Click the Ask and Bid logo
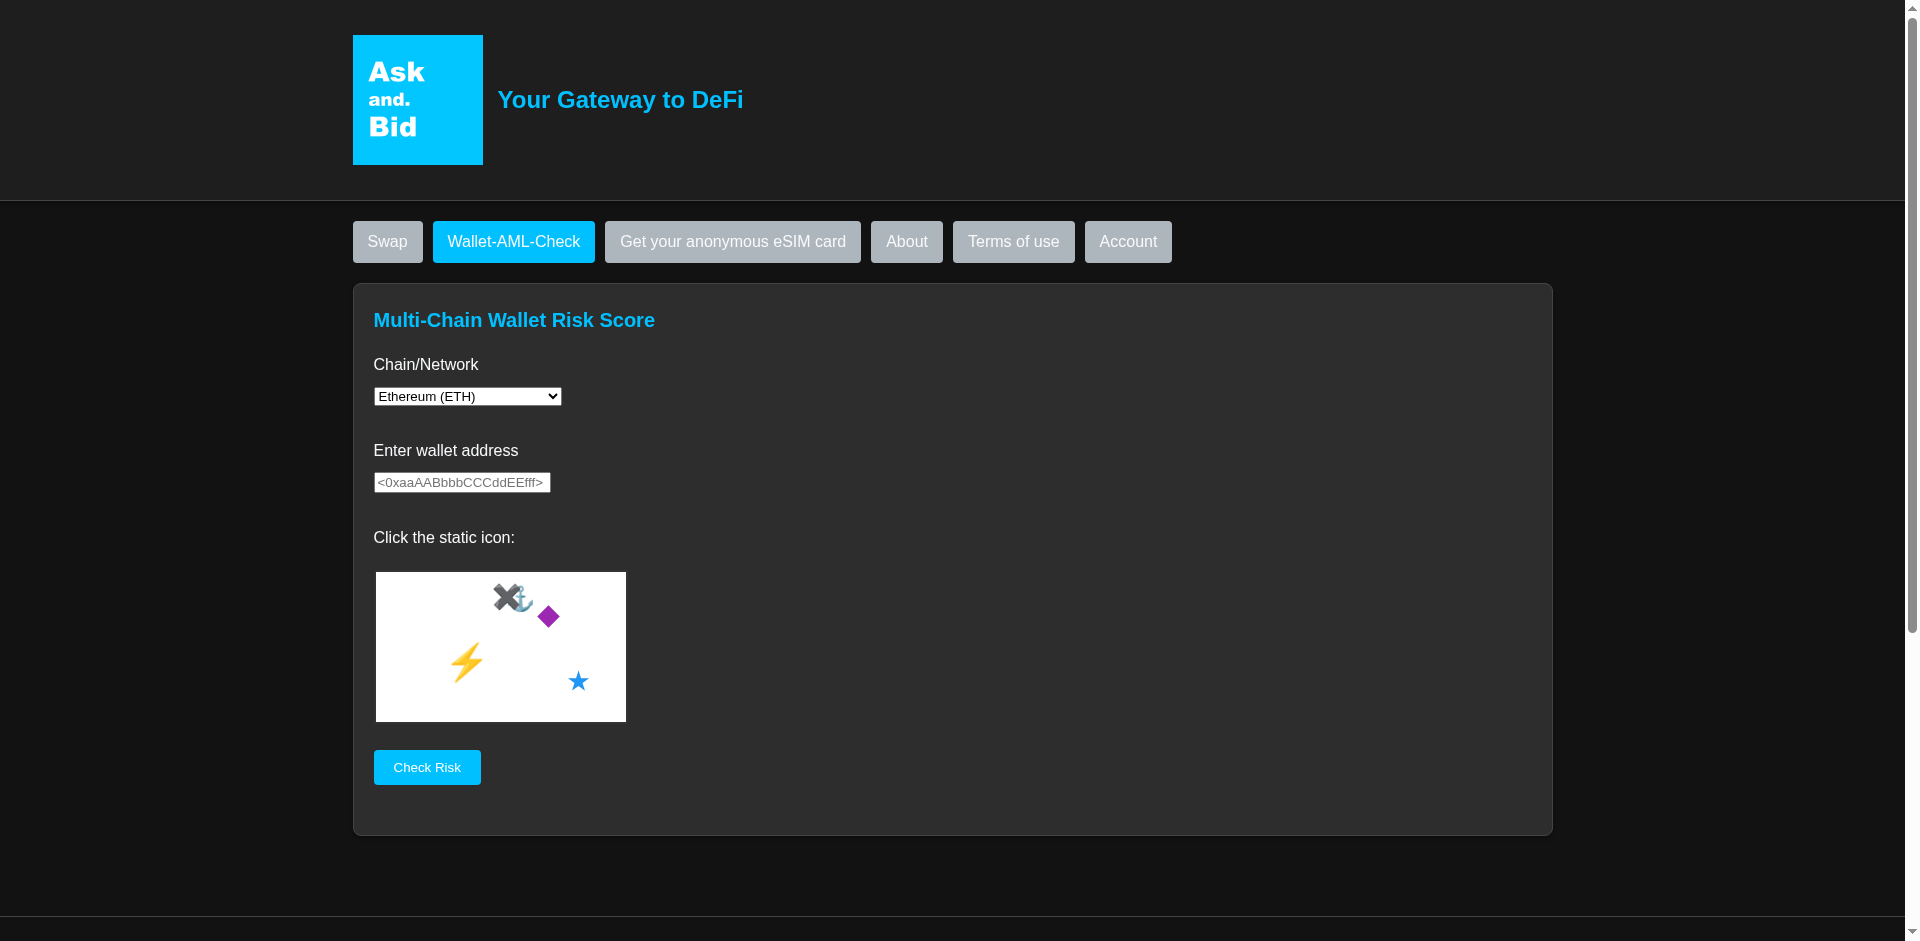1920x941 pixels. click(x=417, y=100)
